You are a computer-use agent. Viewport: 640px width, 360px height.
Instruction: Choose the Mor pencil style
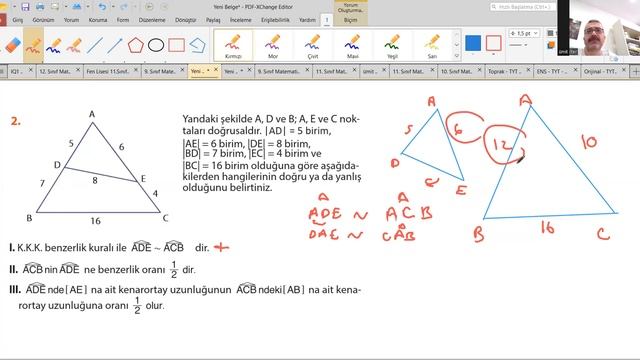(x=273, y=46)
